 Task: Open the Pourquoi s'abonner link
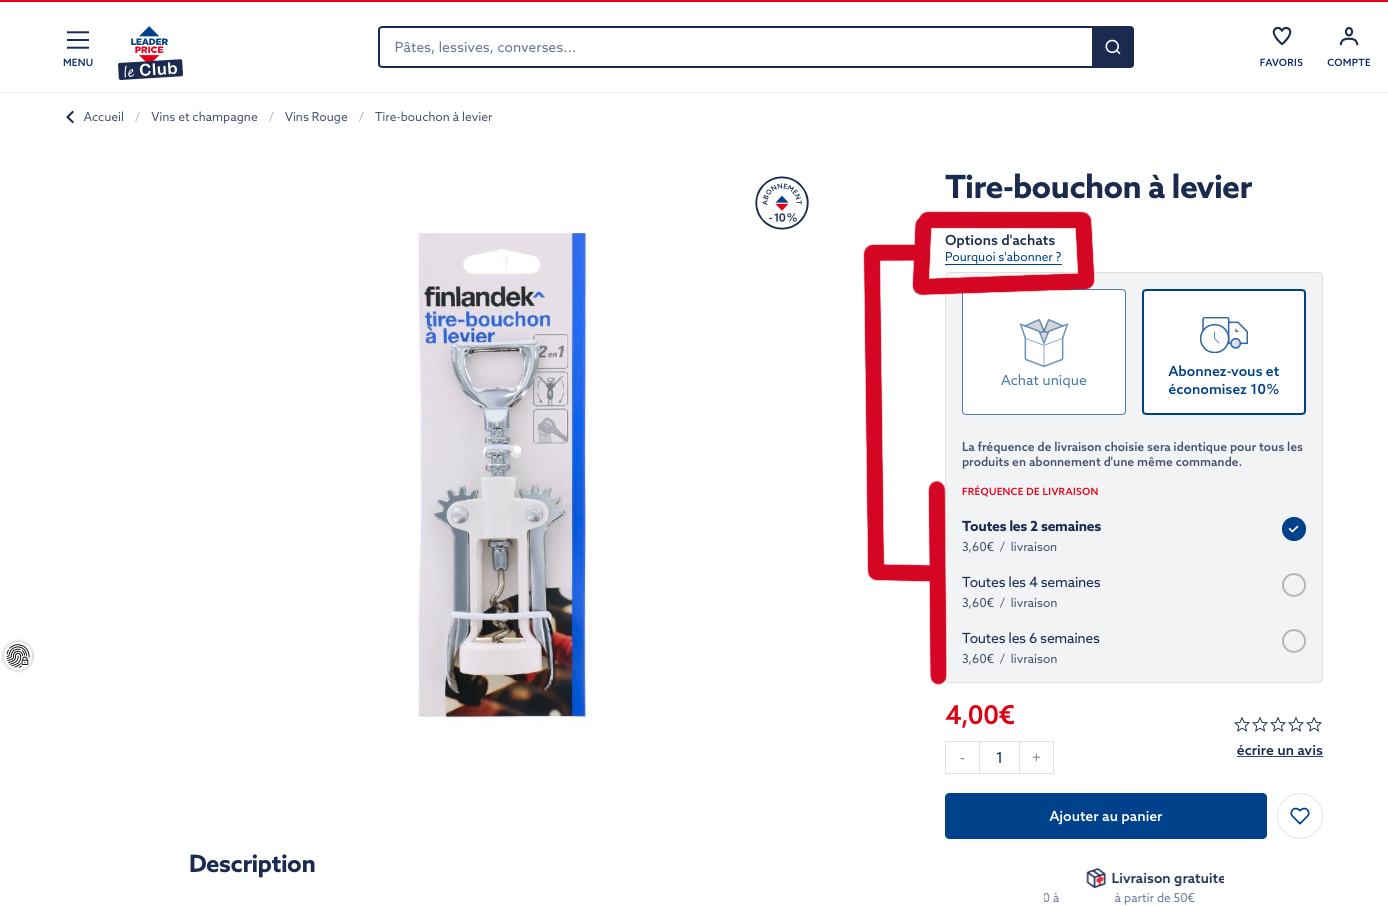click(x=1003, y=257)
